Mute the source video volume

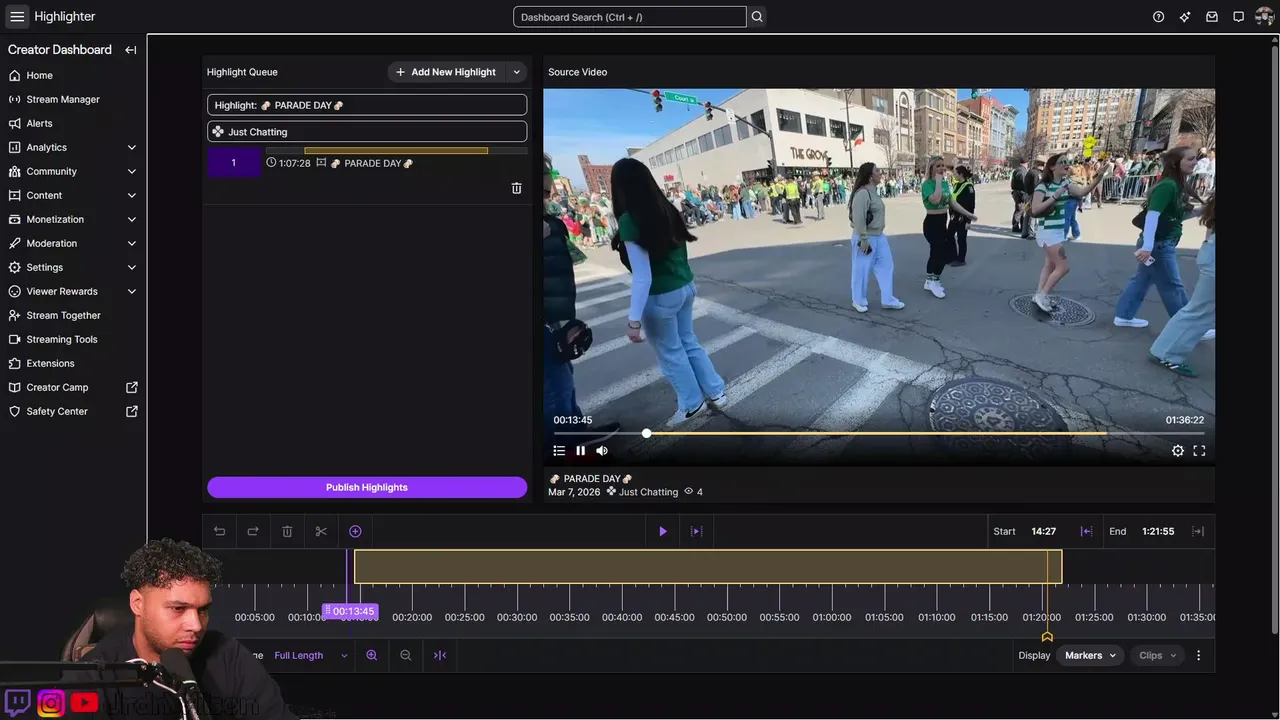coord(602,451)
